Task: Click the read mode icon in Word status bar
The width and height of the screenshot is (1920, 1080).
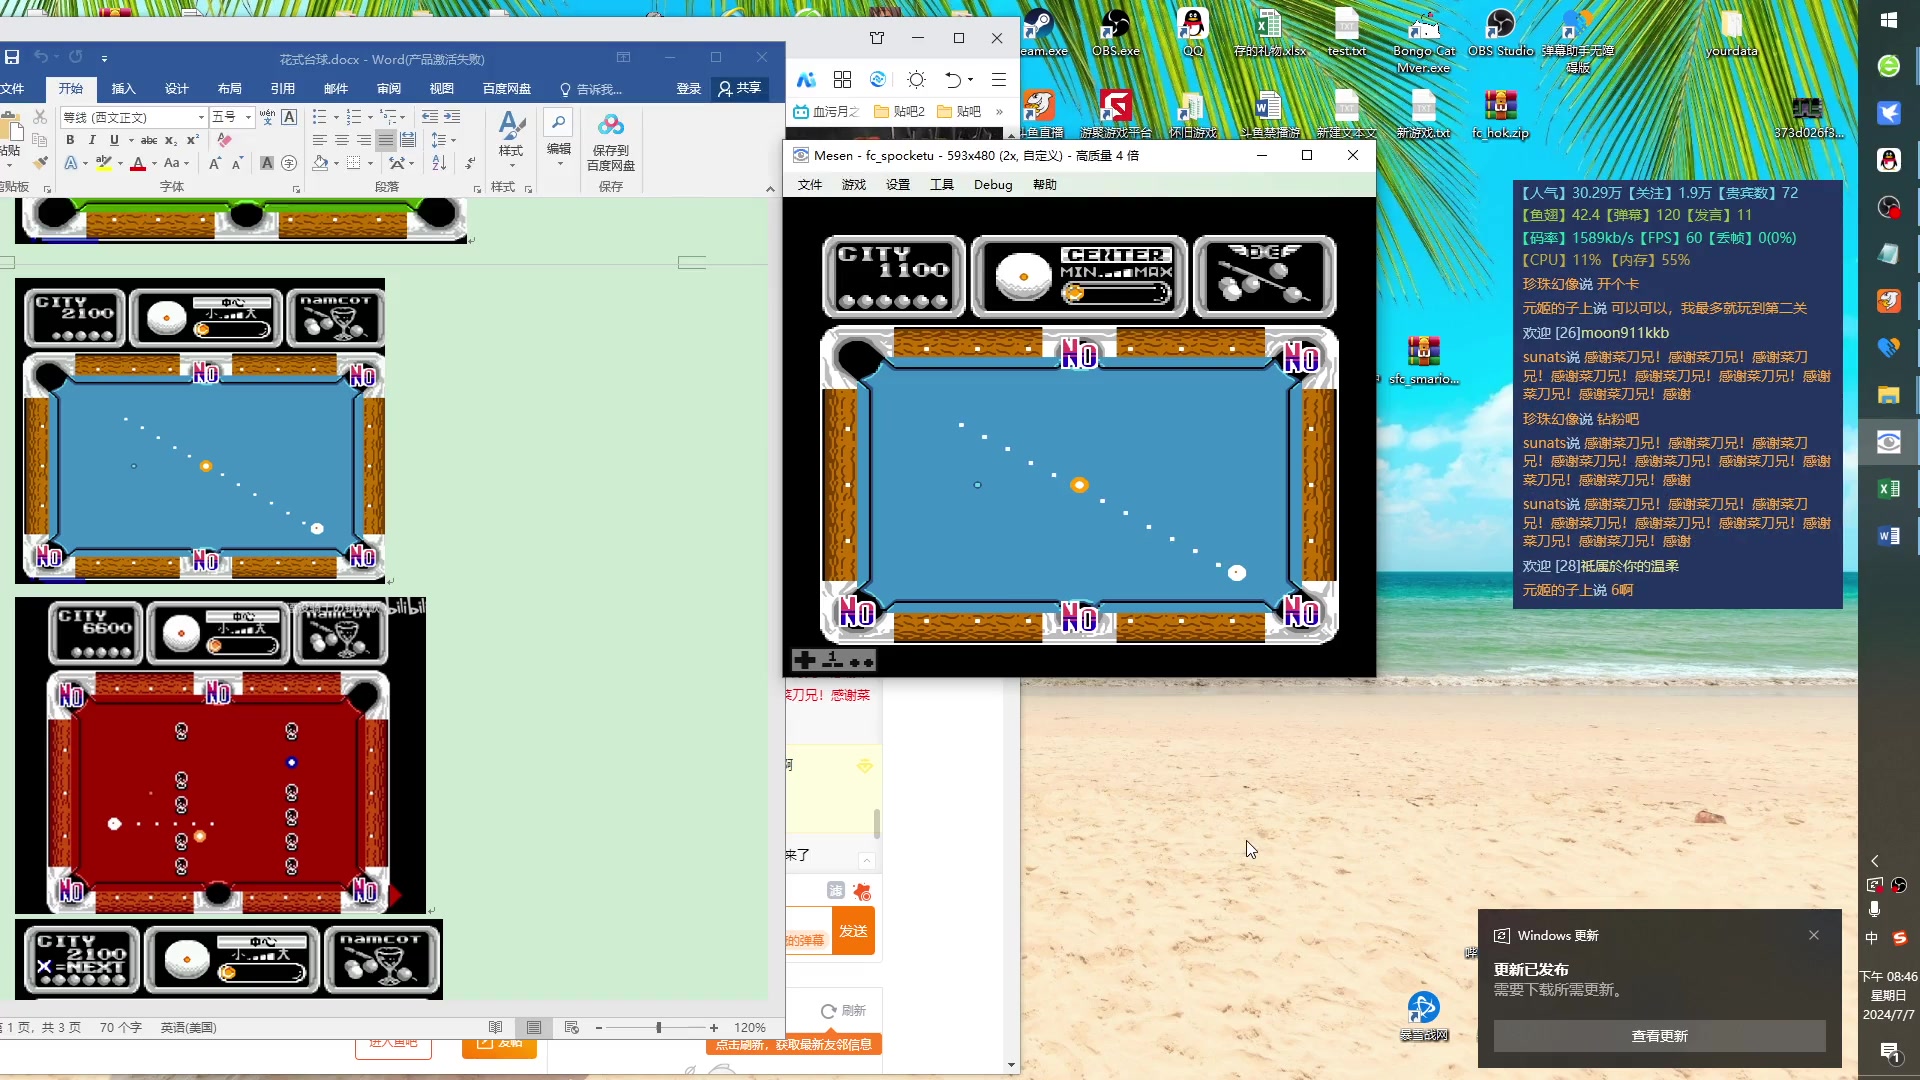Action: tap(496, 1027)
